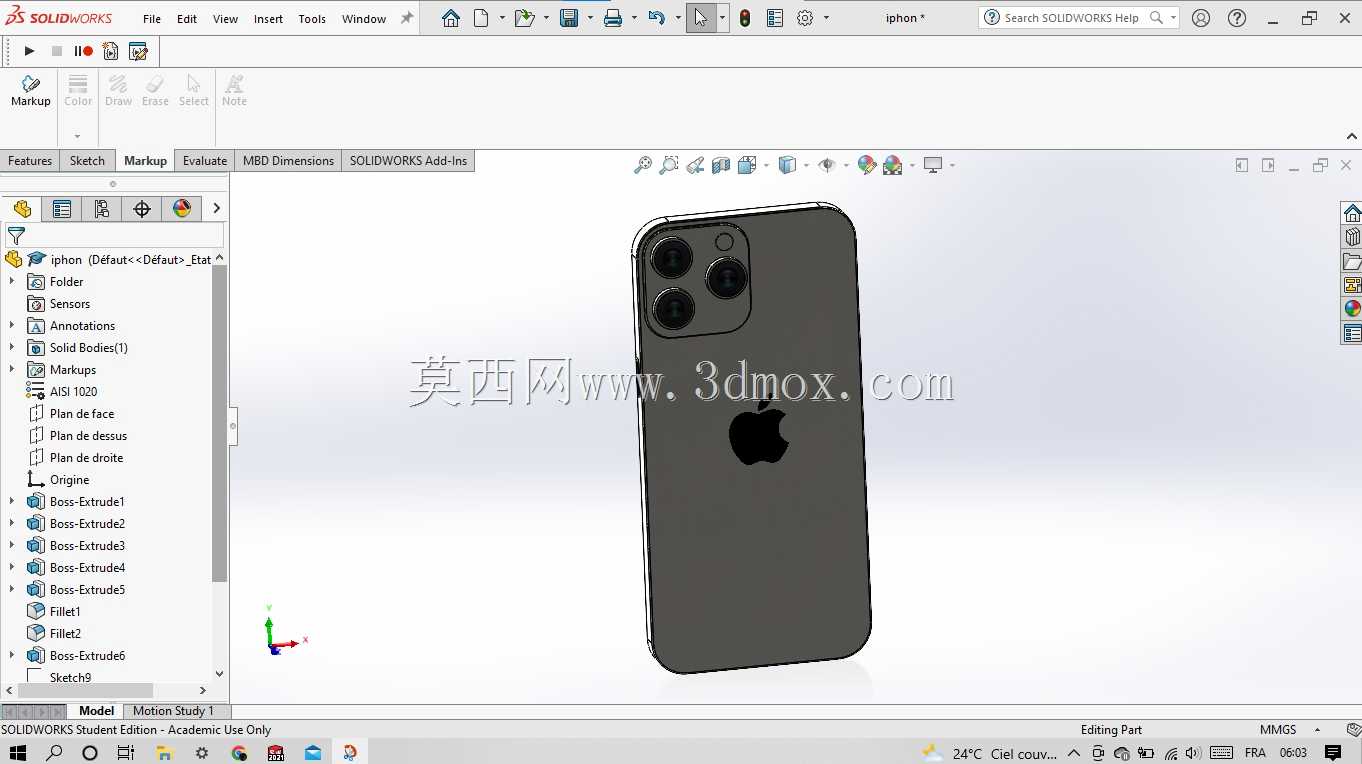Screen dimensions: 1362x764
Task: Open the Apply Scene dropdown arrow
Action: (x=912, y=165)
